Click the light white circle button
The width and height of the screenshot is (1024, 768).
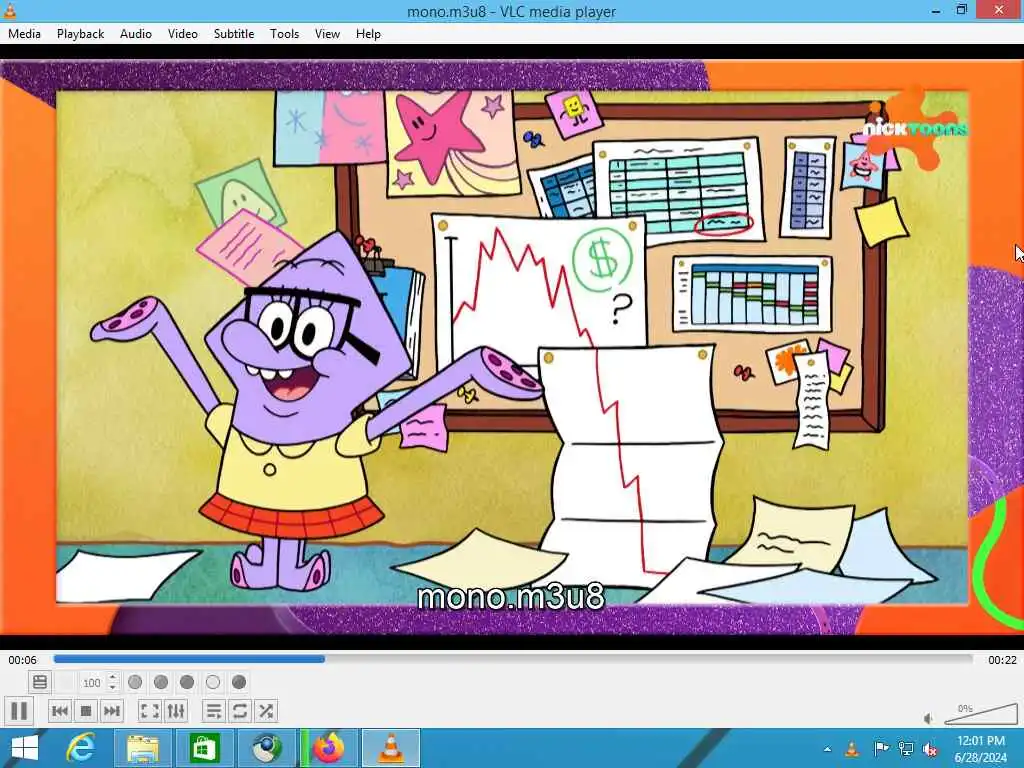point(213,682)
